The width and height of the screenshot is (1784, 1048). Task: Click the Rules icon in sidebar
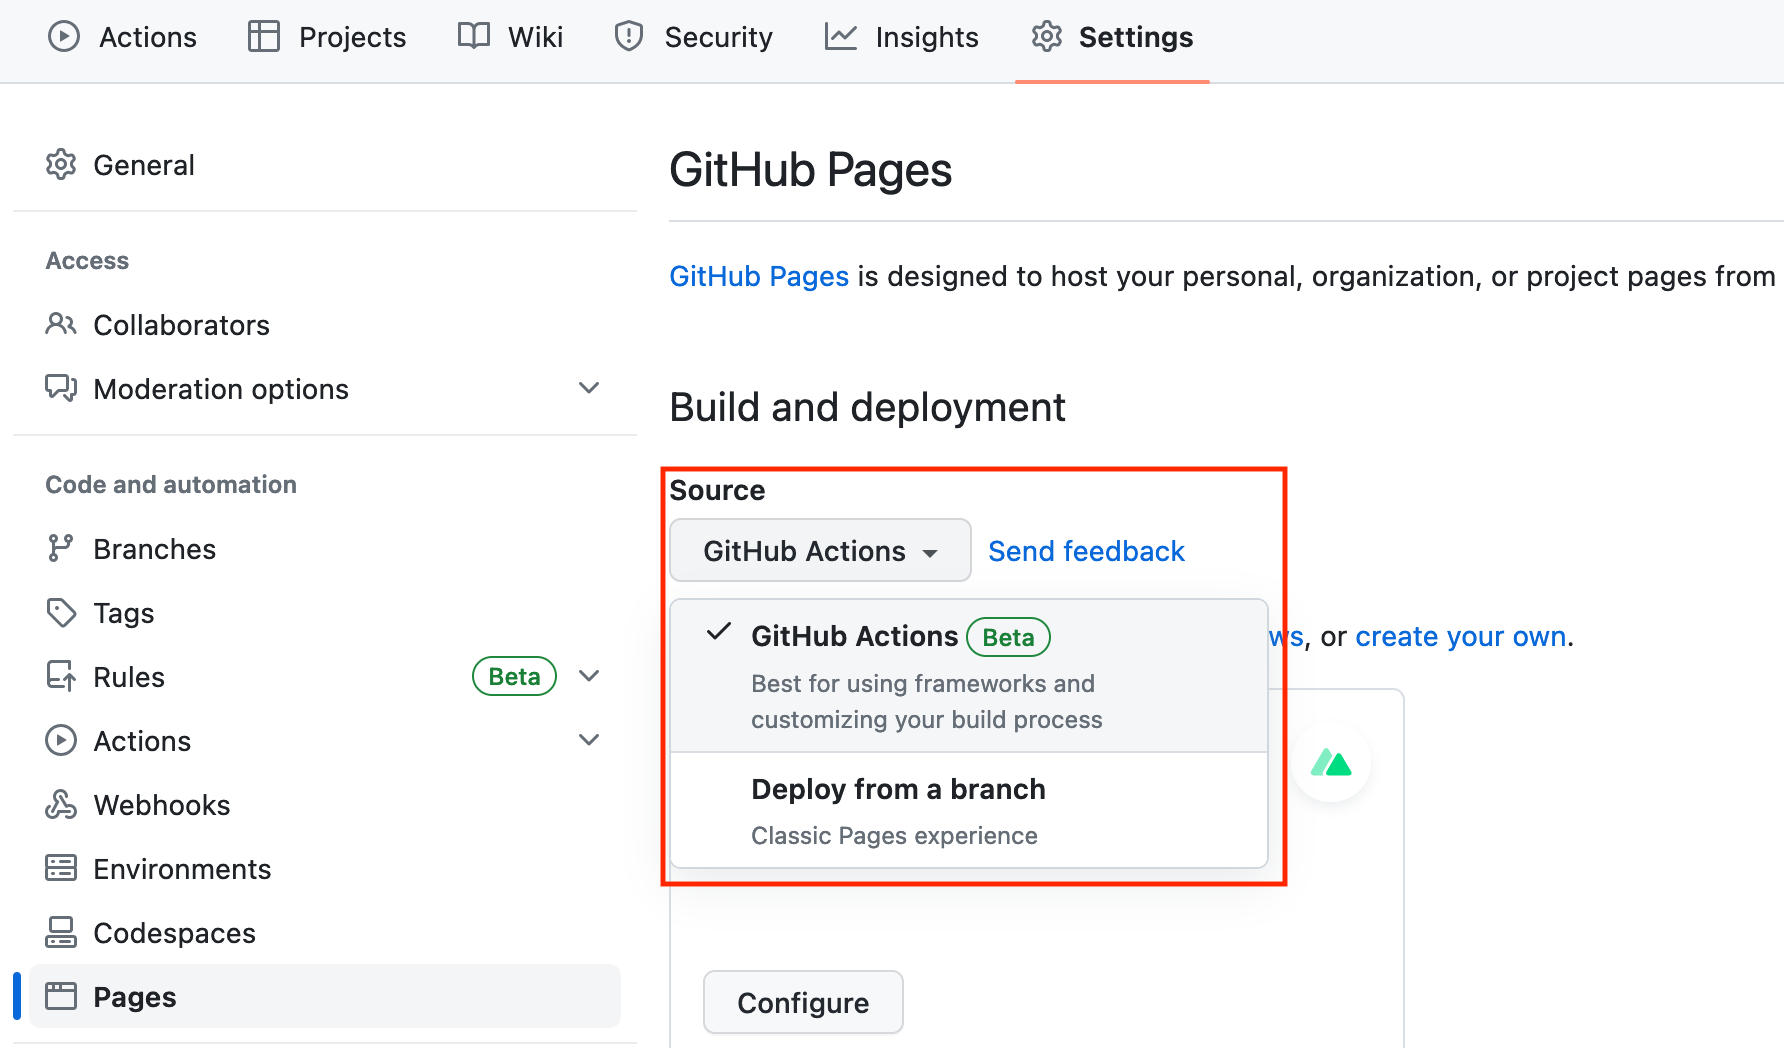(x=61, y=676)
